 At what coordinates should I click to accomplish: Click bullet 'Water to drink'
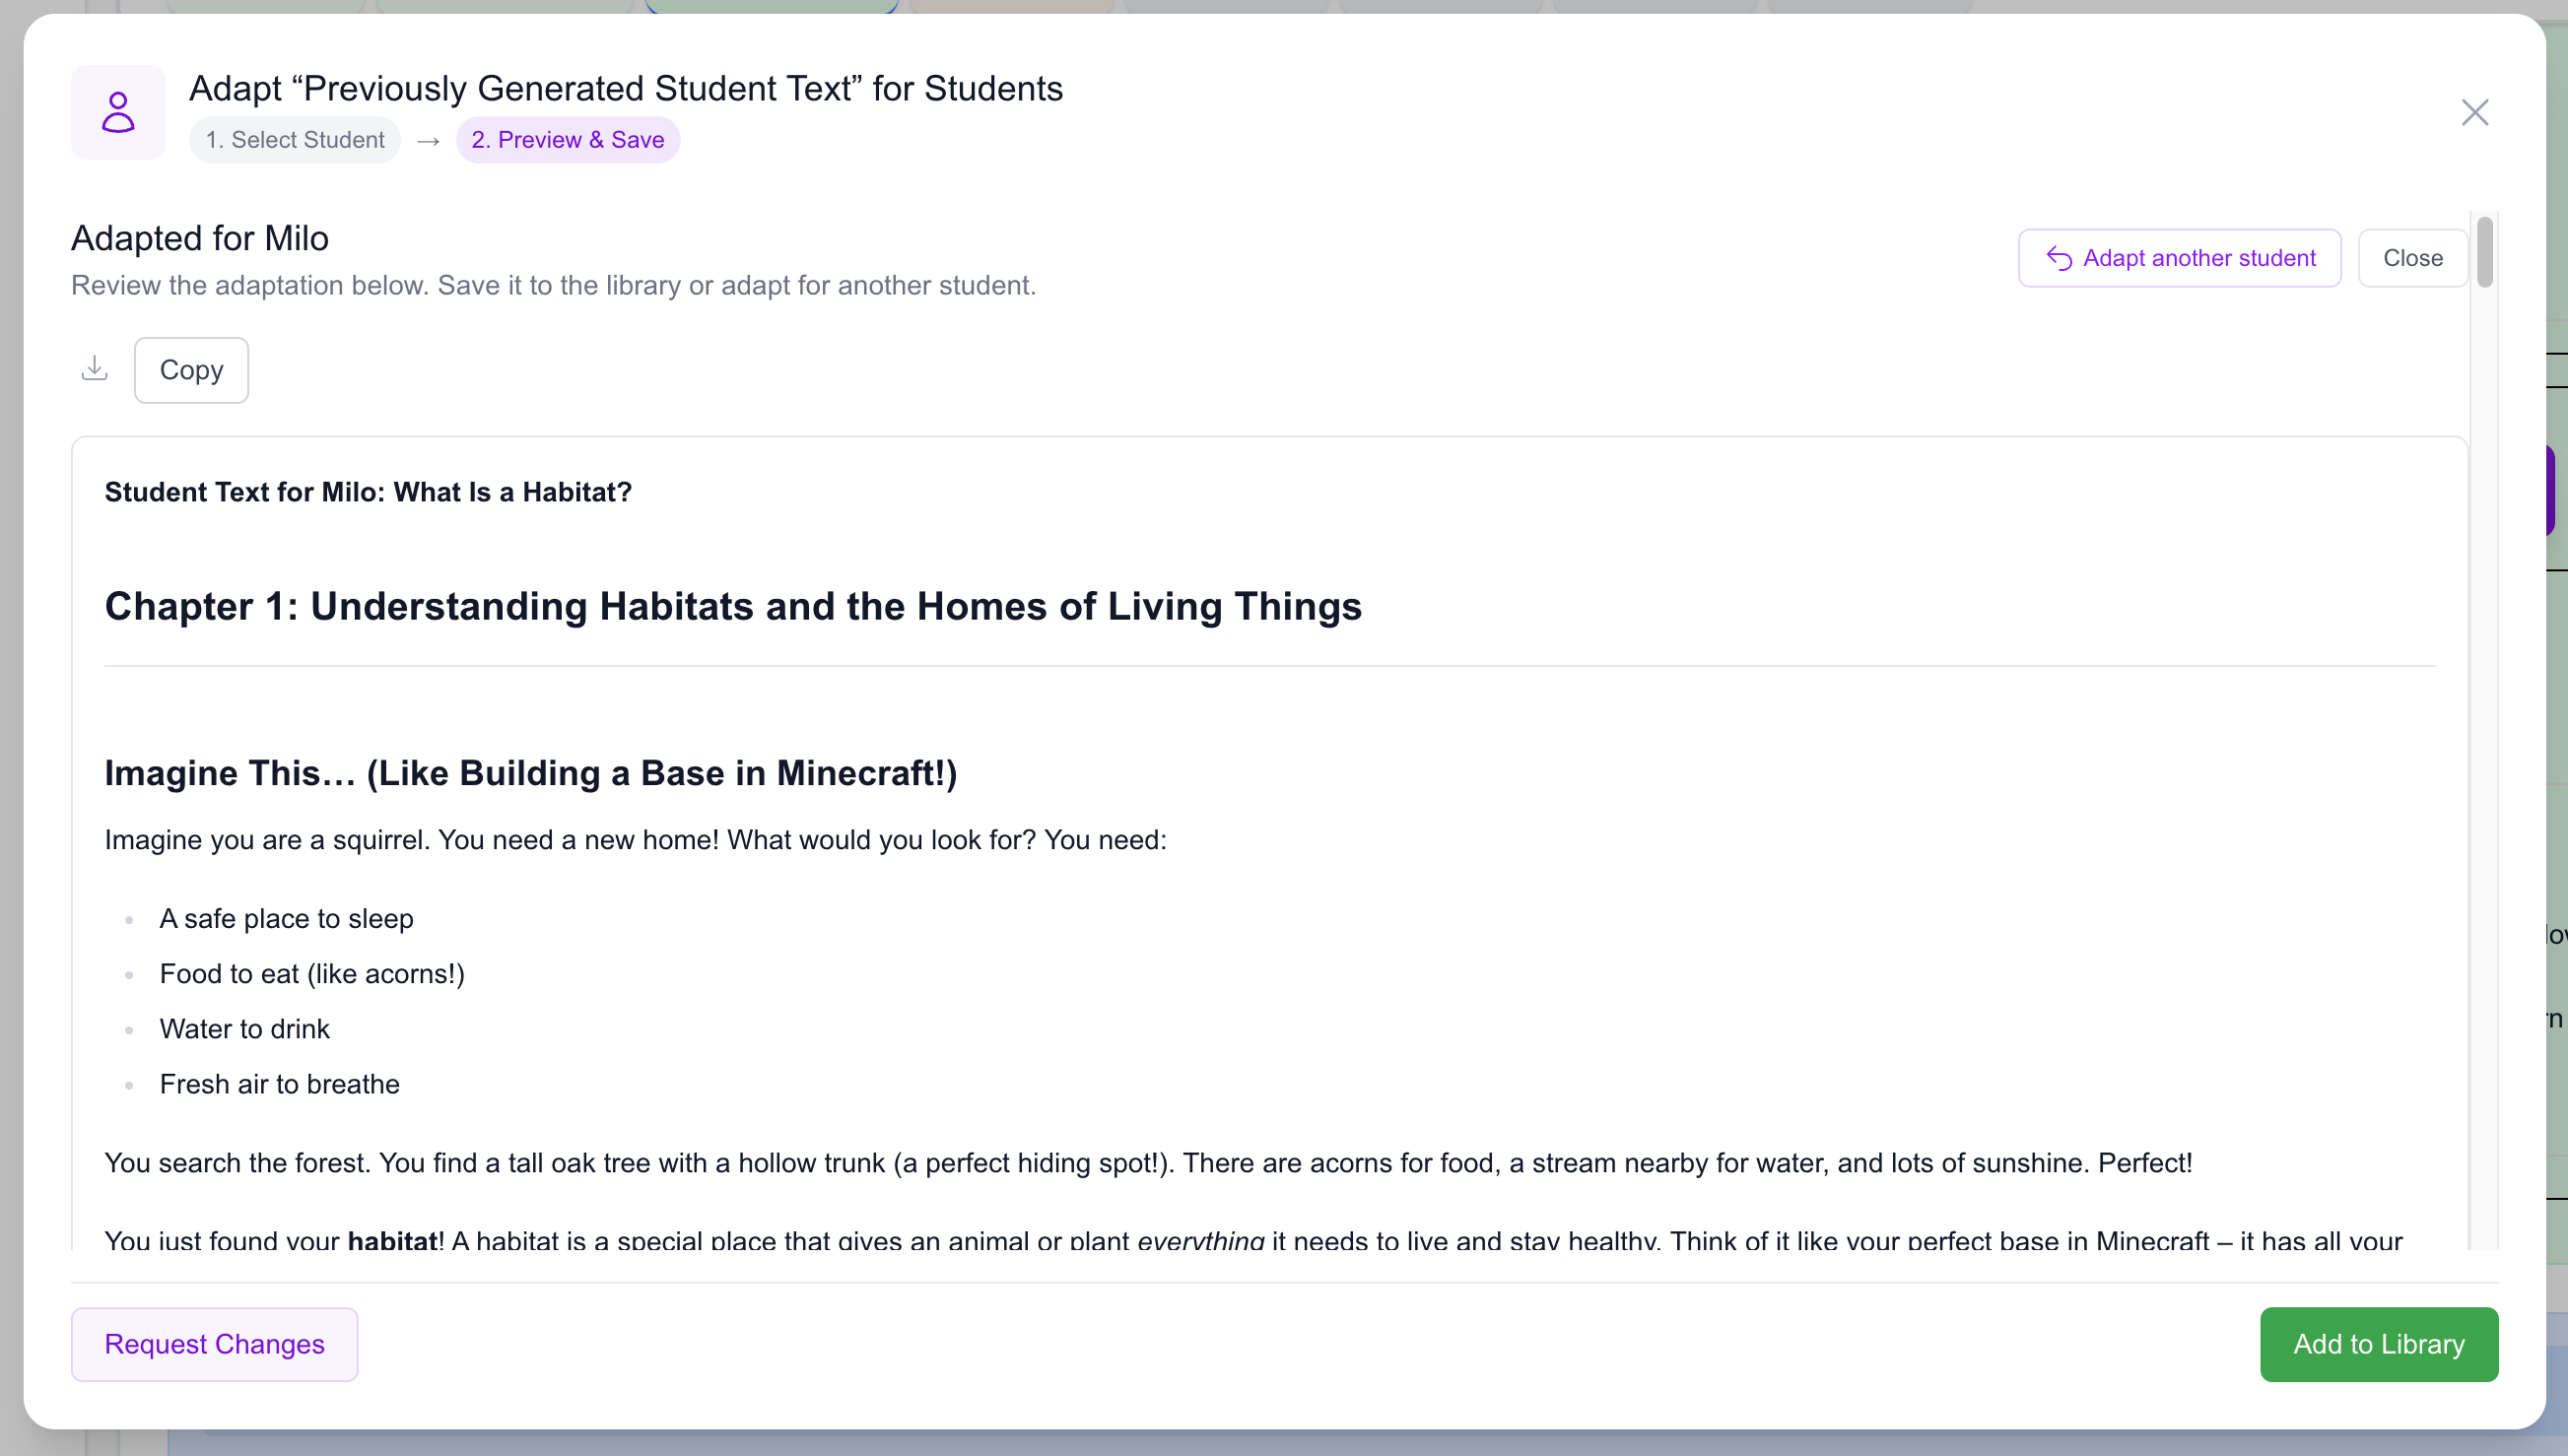tap(244, 1028)
